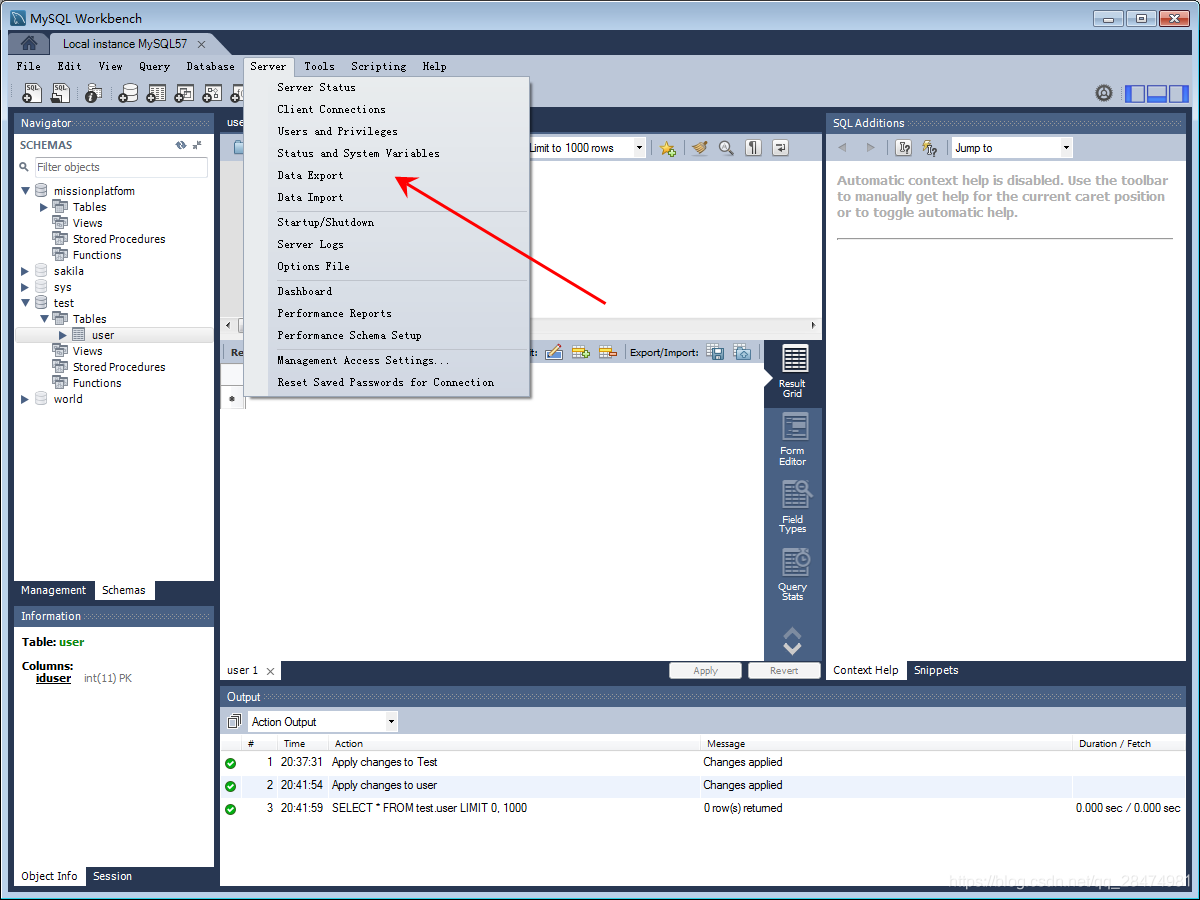Open the Field Types view
Screen dimensions: 1200x900
tap(793, 508)
